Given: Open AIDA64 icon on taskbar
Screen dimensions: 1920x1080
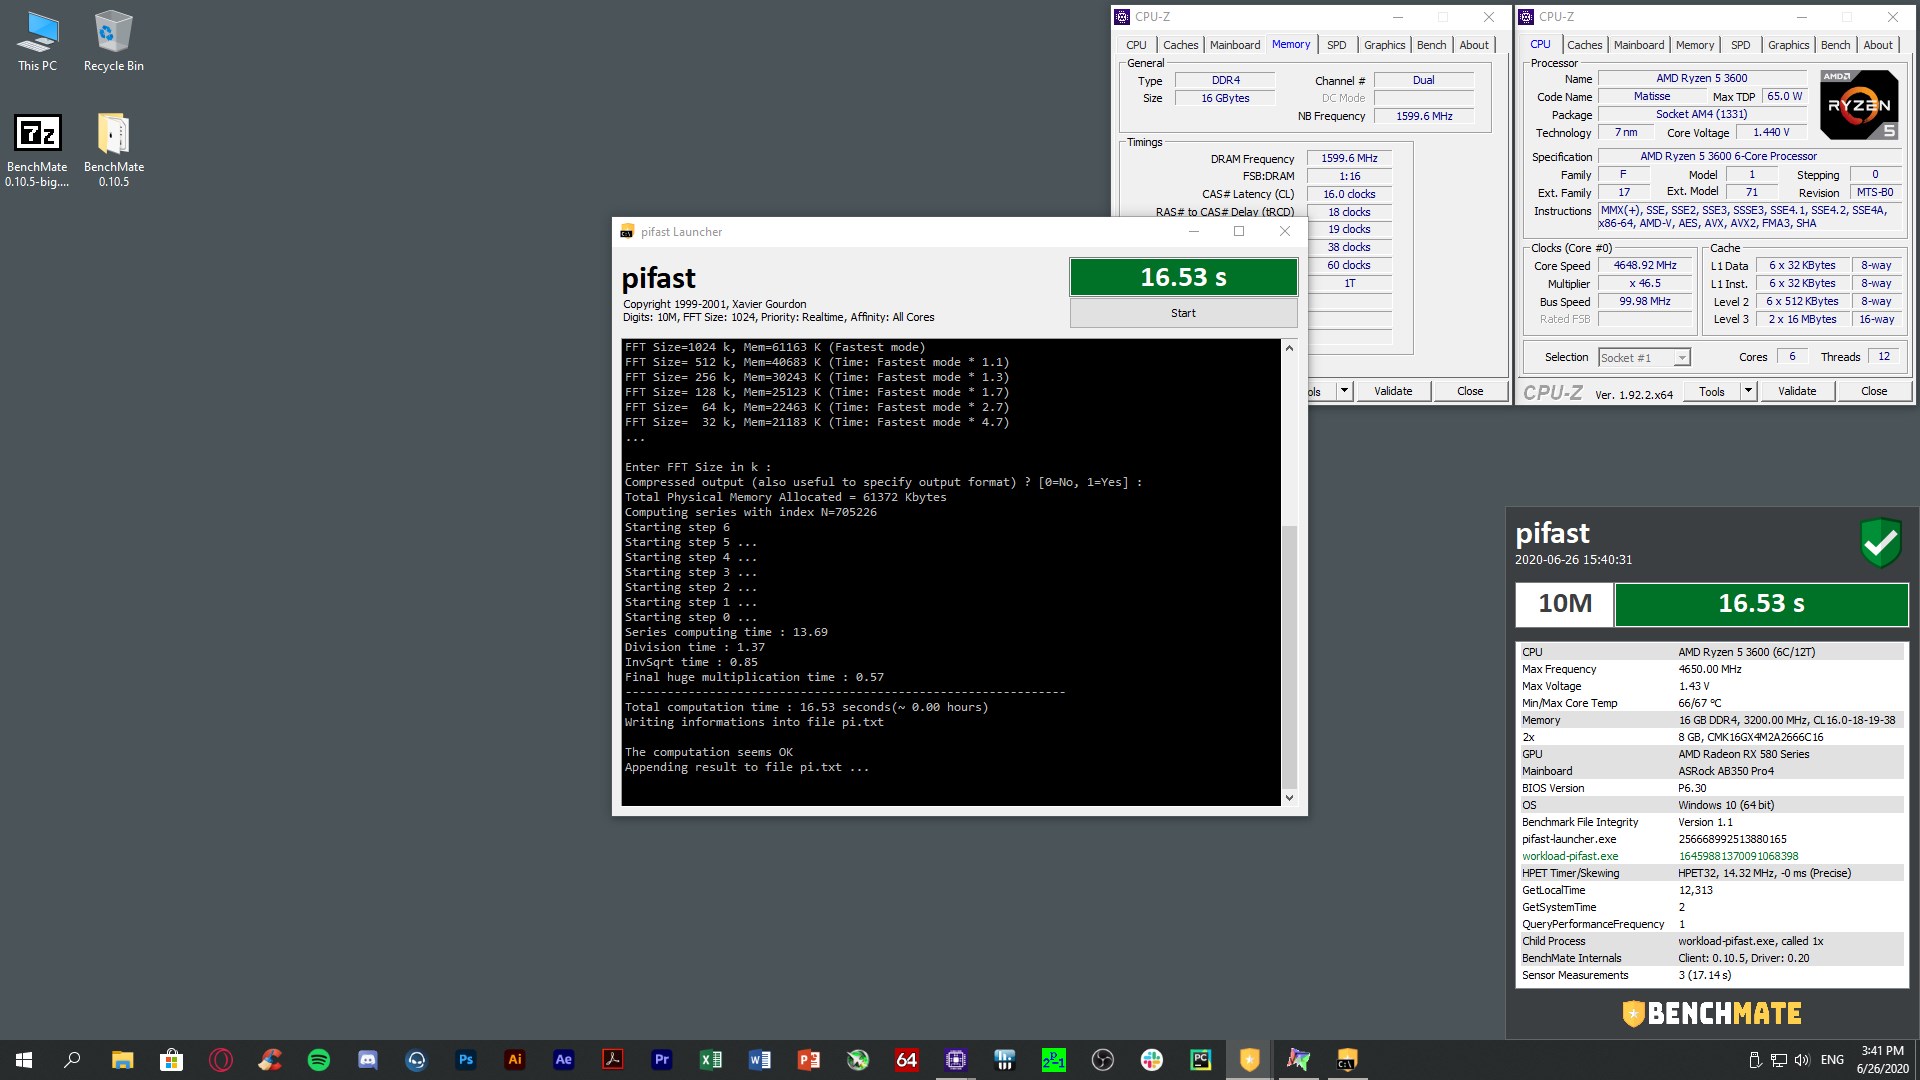Looking at the screenshot, I should pyautogui.click(x=906, y=1060).
